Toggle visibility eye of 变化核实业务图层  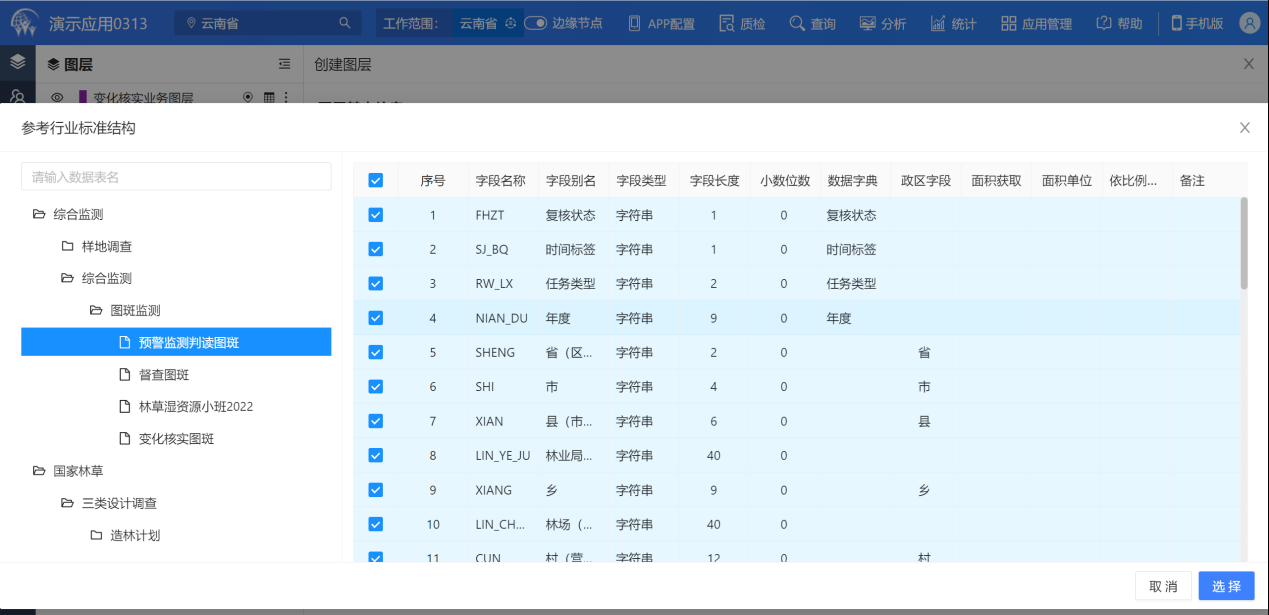click(57, 98)
